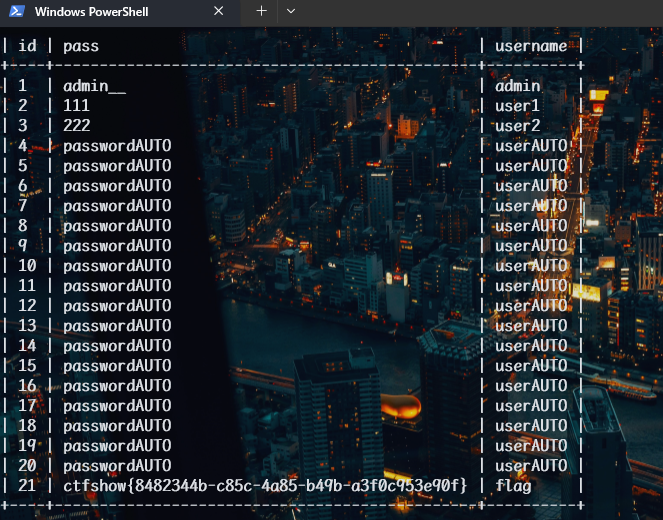
Task: Click userAUTO in row id 9
Action: (x=531, y=246)
